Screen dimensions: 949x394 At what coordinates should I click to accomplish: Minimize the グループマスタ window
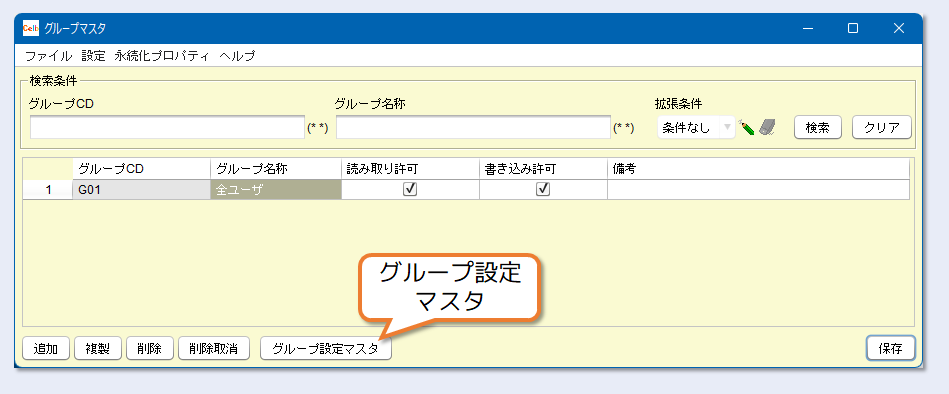(808, 28)
